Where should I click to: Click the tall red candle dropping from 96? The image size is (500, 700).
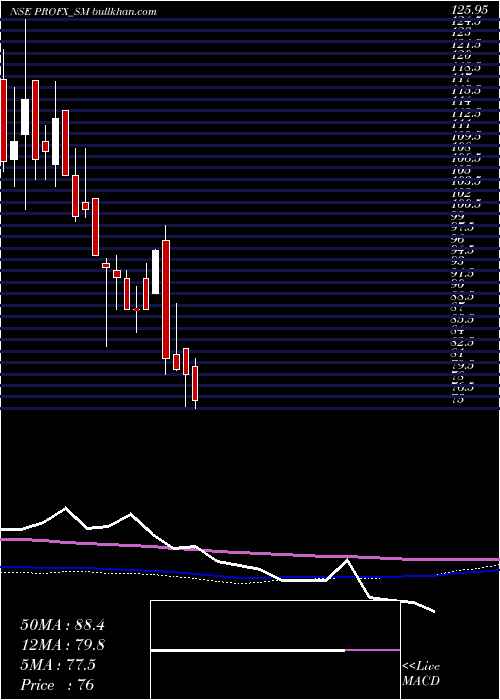[x=166, y=299]
